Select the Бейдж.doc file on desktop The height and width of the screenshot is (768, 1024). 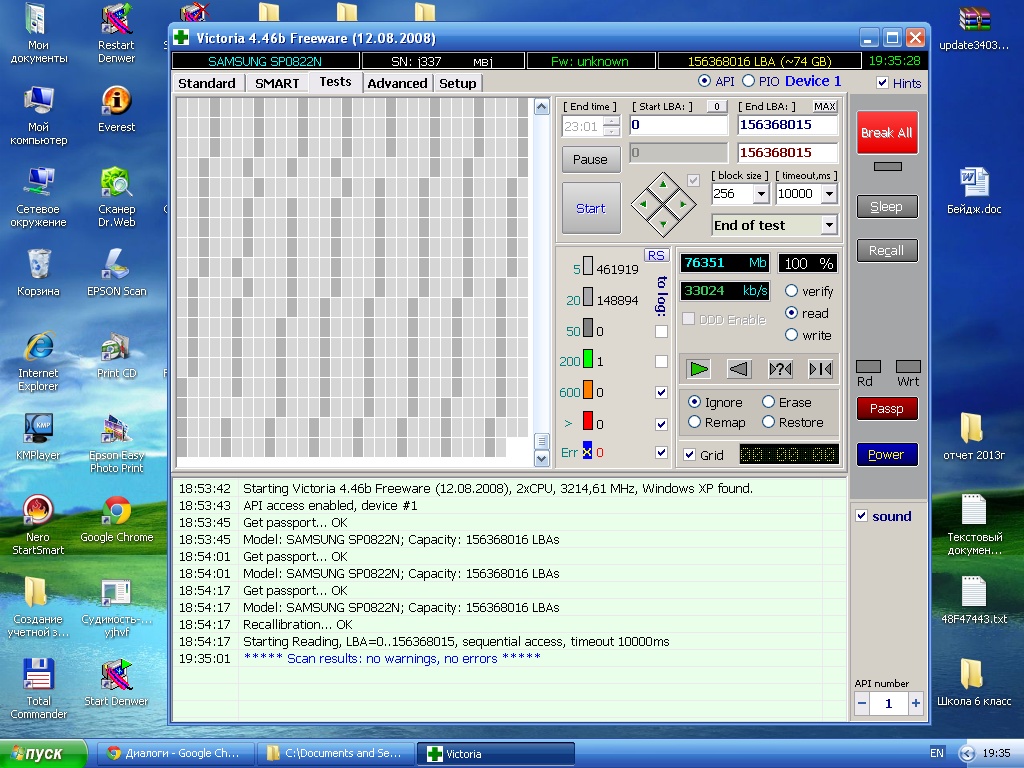[x=974, y=191]
